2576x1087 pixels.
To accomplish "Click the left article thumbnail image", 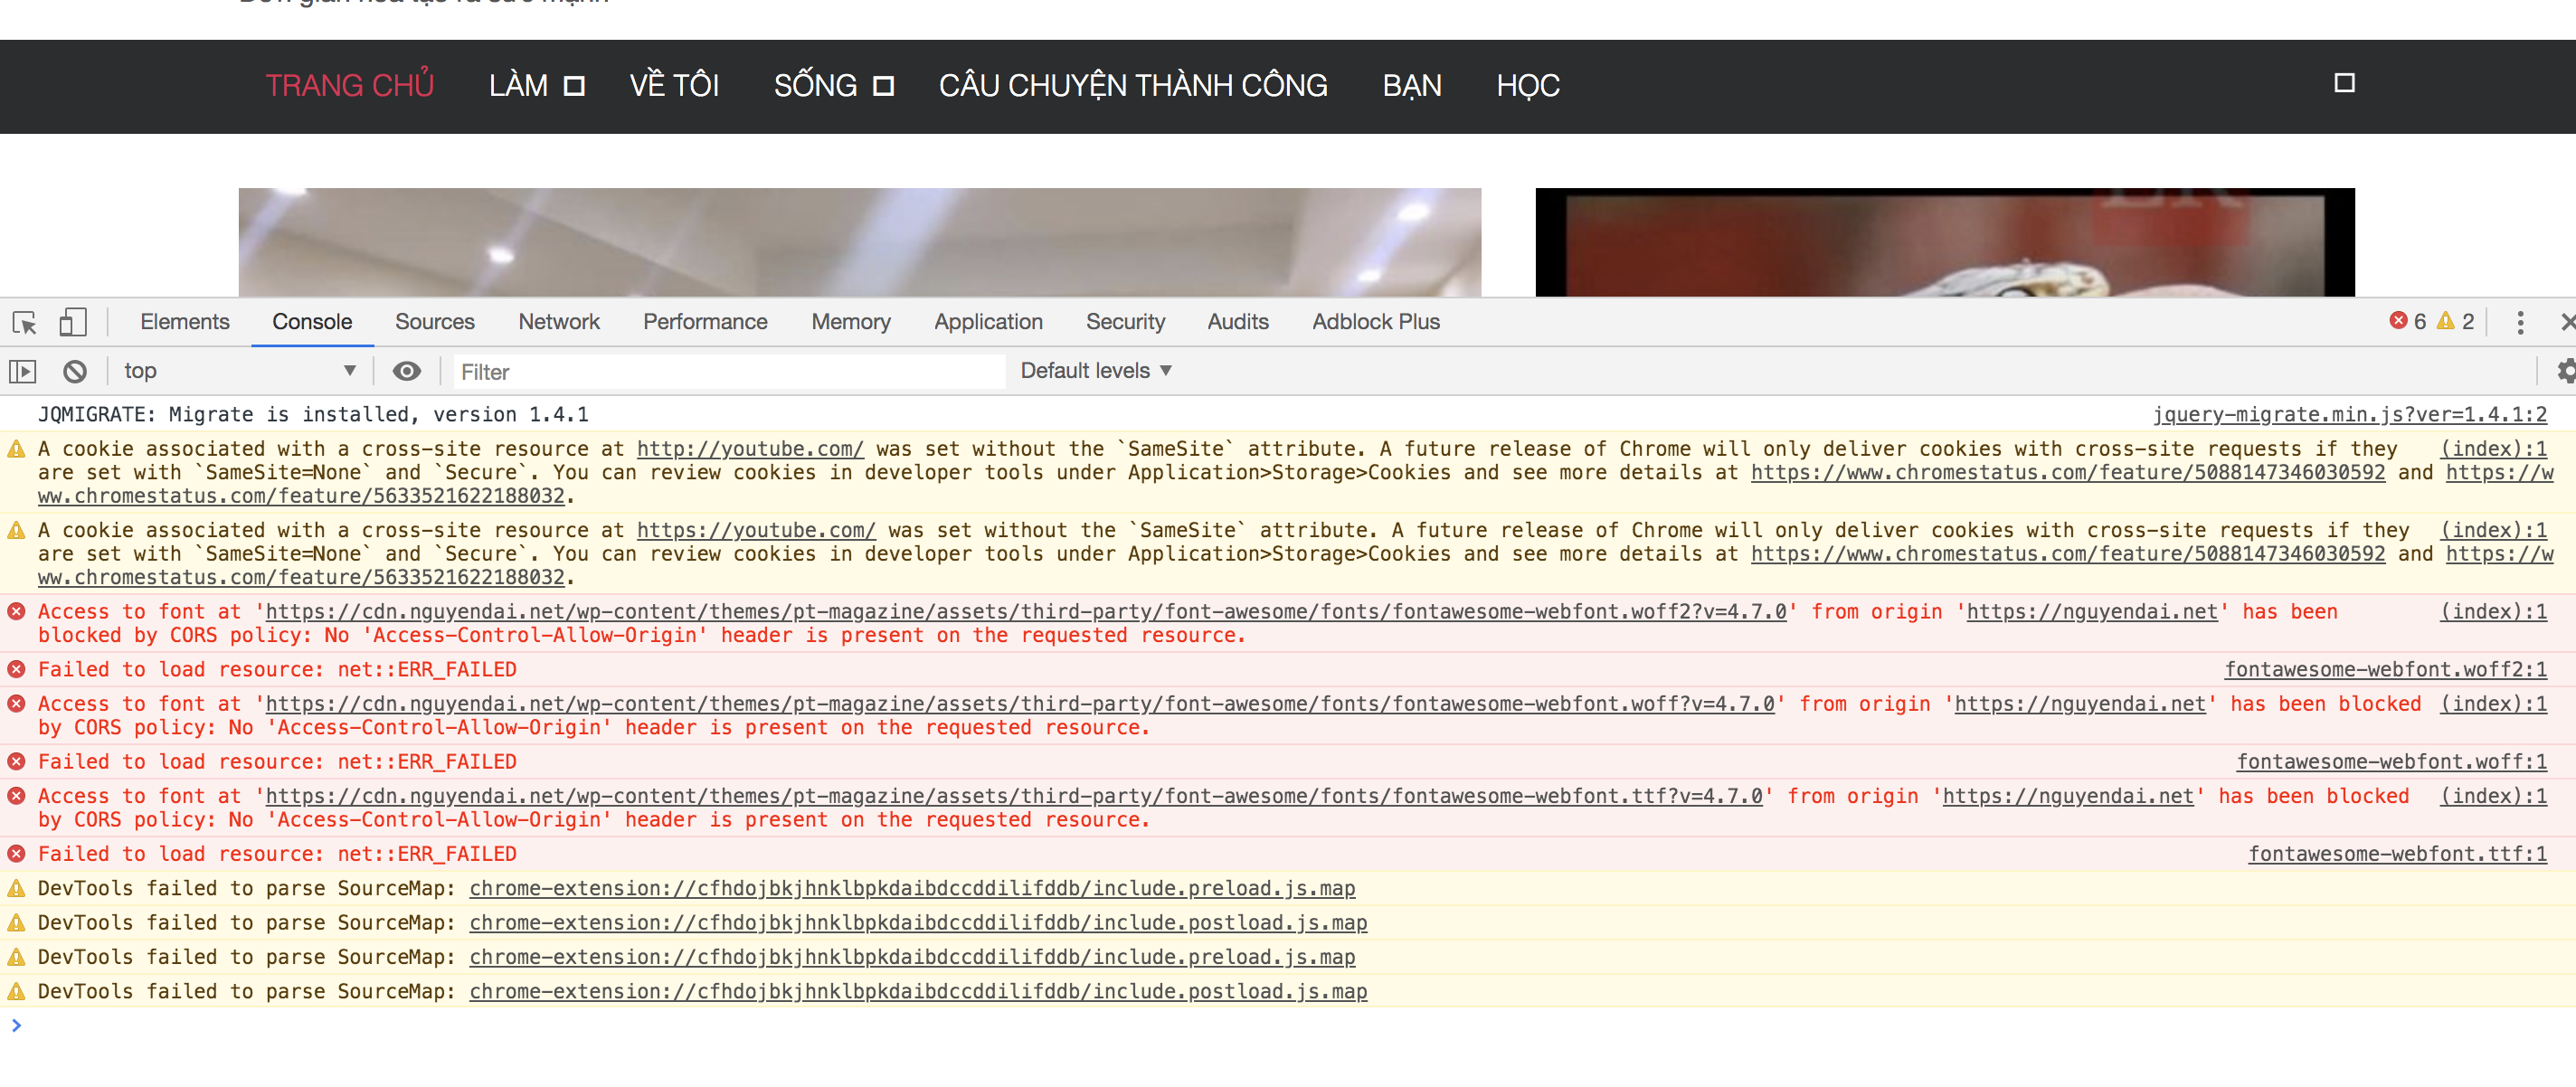I will pyautogui.click(x=859, y=242).
